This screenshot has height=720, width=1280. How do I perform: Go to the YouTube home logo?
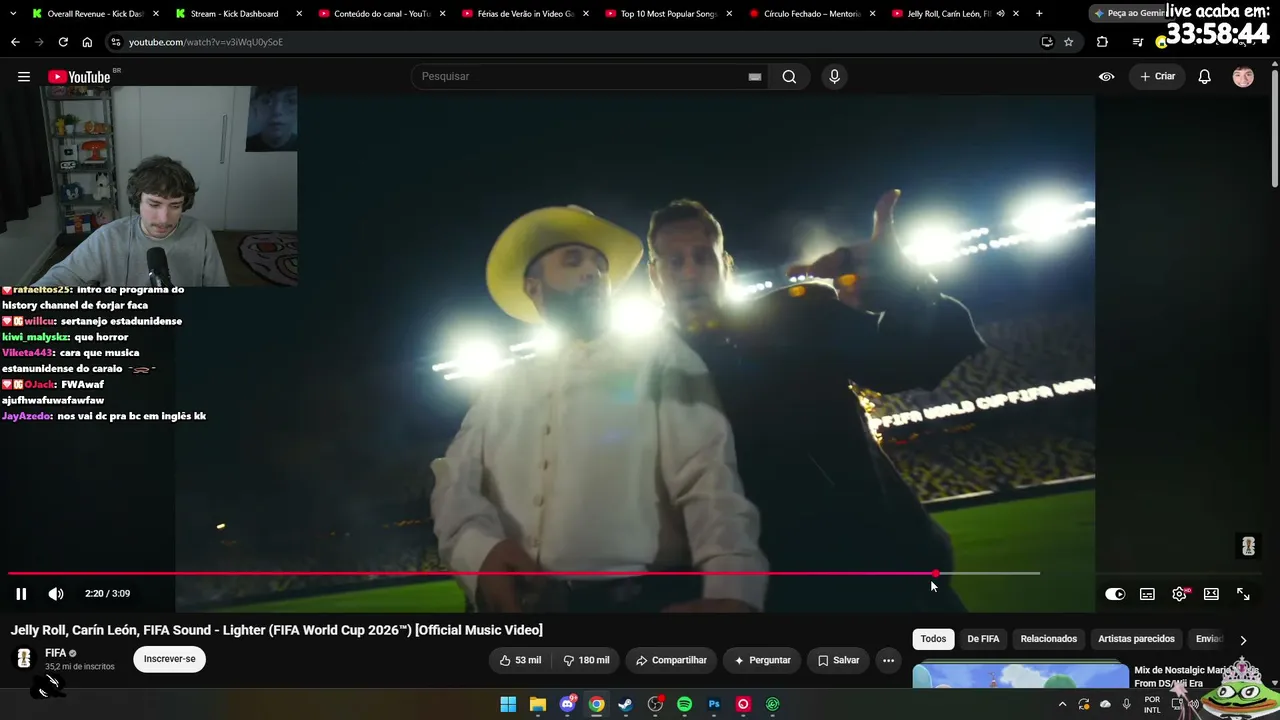[80, 77]
